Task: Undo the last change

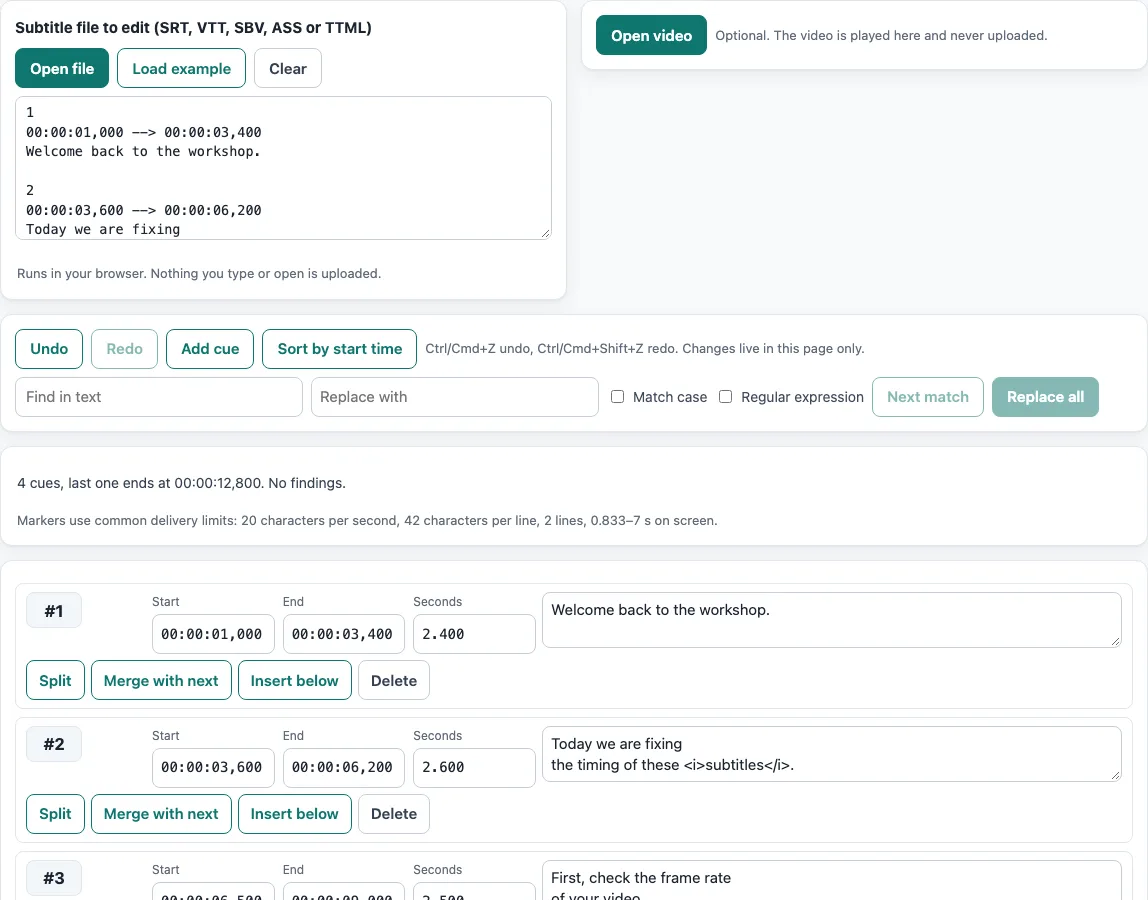Action: [49, 349]
